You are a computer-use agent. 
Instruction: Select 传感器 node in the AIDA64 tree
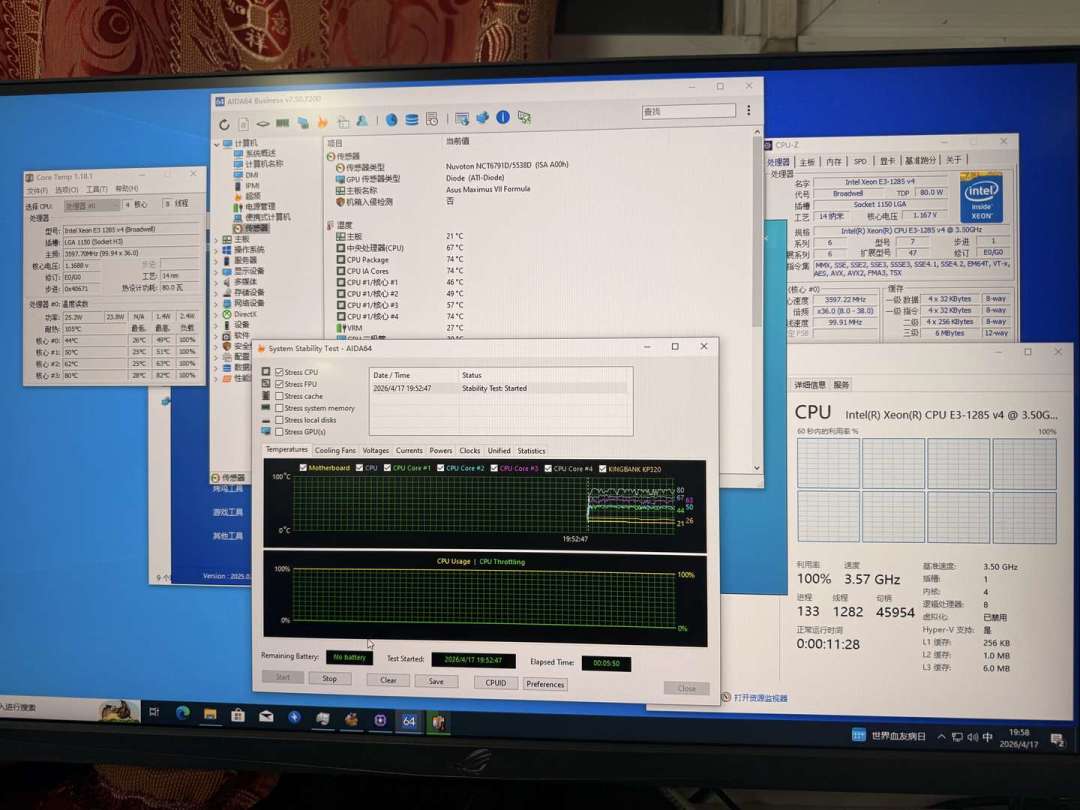pyautogui.click(x=256, y=228)
